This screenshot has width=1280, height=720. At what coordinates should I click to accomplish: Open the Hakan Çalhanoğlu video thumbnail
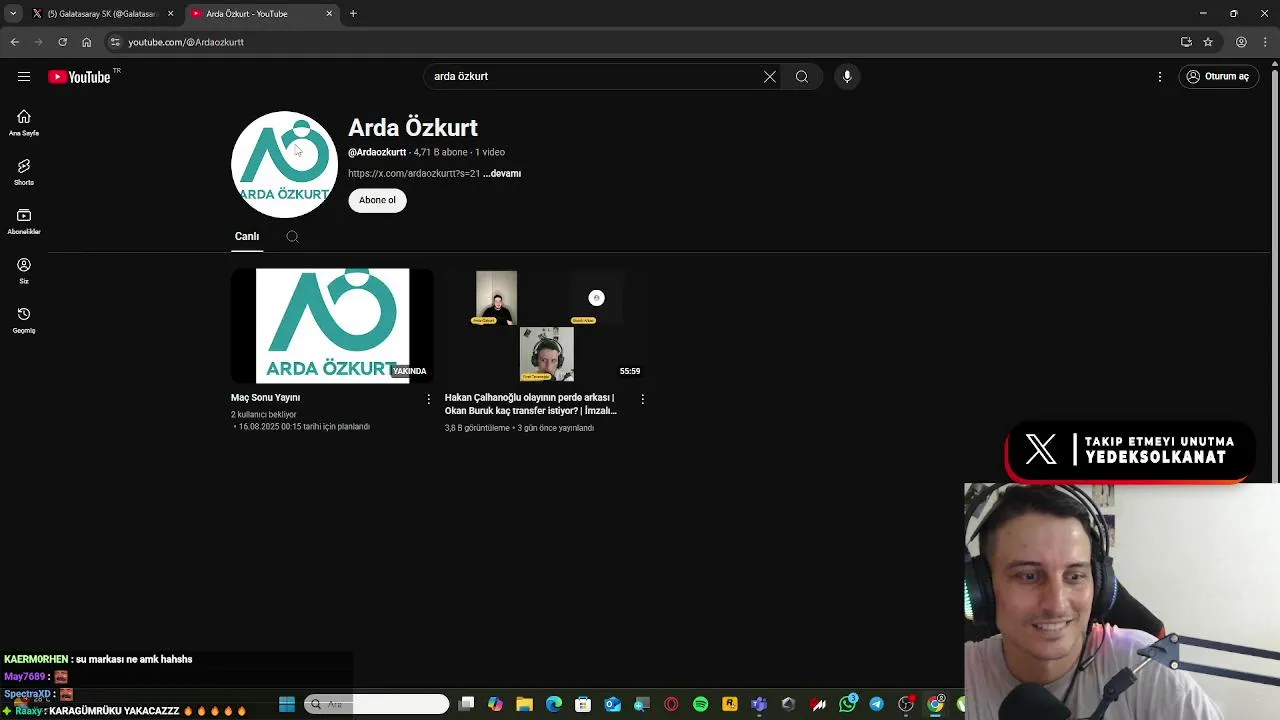click(546, 325)
